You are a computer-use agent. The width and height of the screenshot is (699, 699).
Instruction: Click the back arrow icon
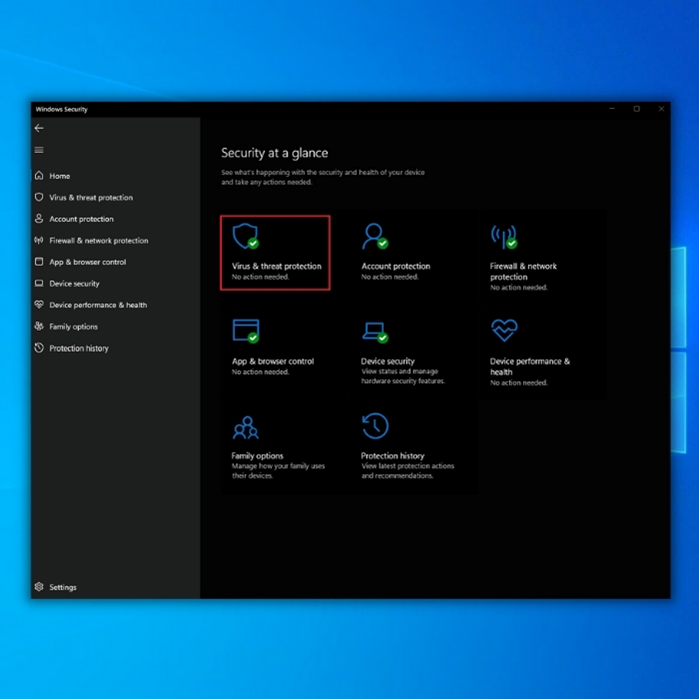[39, 128]
